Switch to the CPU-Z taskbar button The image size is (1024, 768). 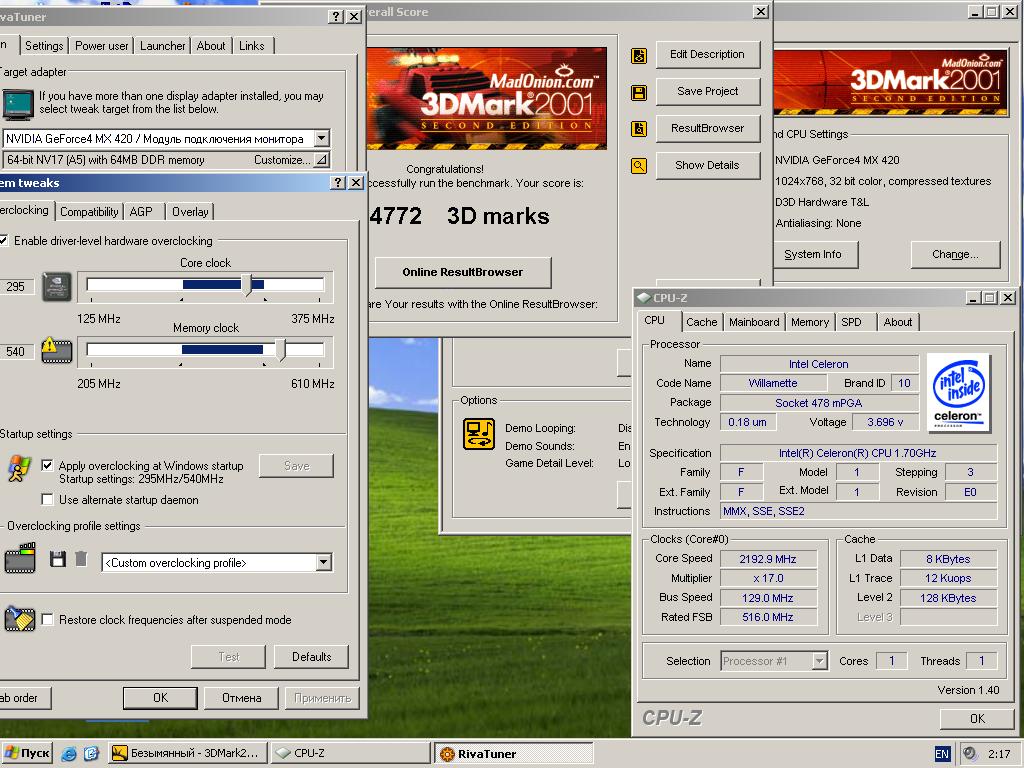(350, 753)
